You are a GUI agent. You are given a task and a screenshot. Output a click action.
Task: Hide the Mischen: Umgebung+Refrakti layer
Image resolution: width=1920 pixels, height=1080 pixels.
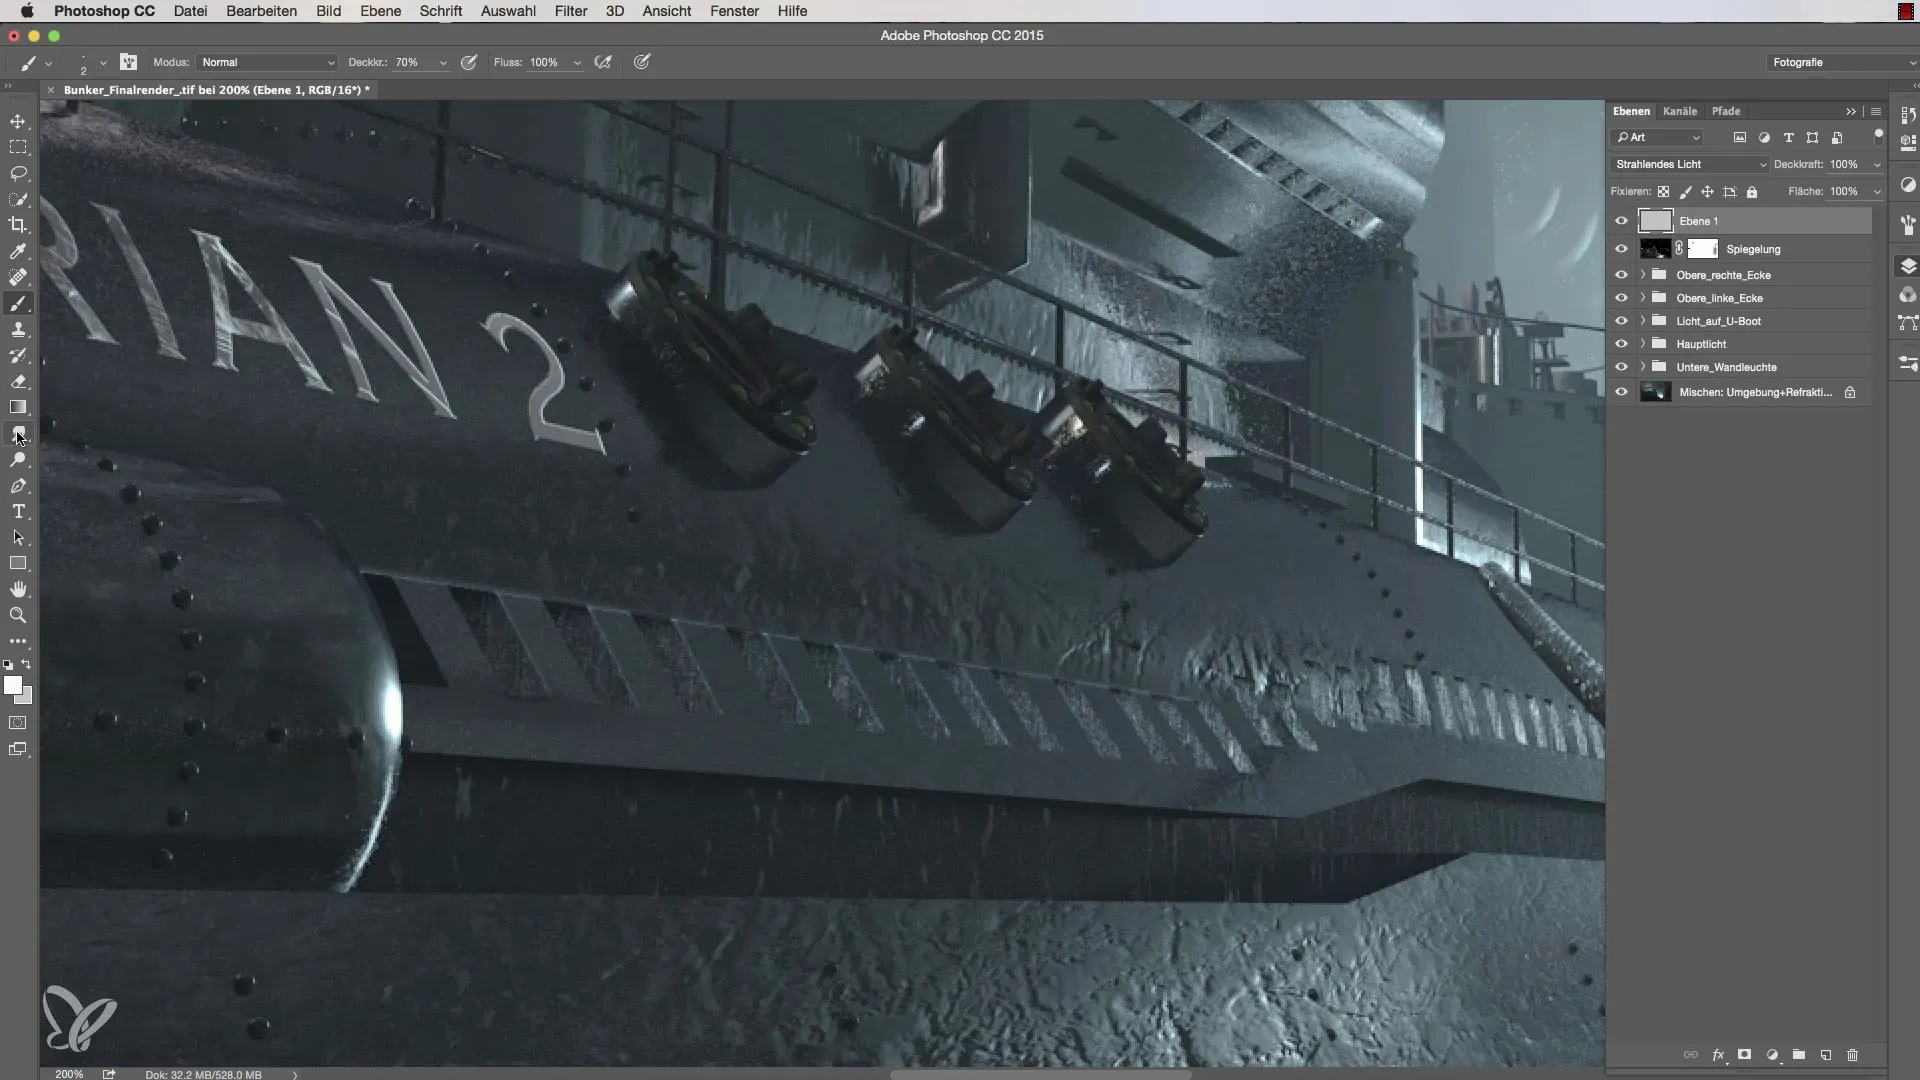(1621, 392)
